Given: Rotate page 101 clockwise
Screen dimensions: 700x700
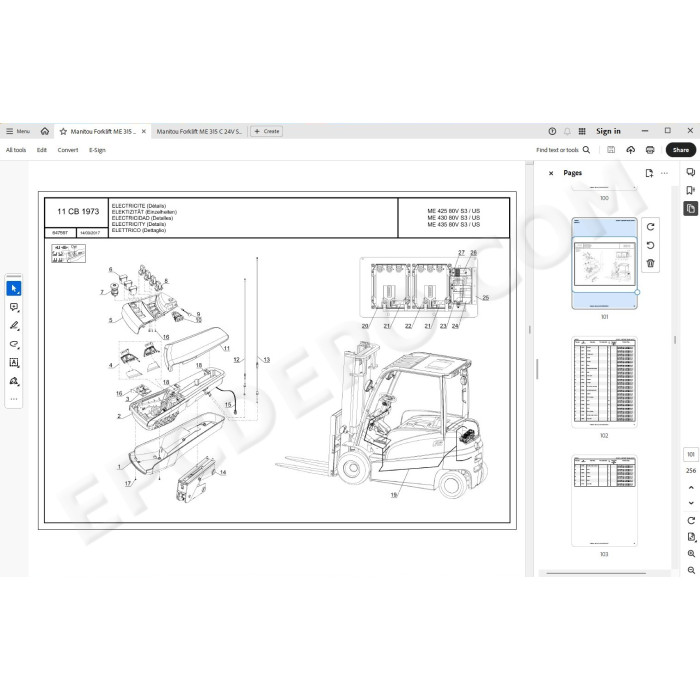Looking at the screenshot, I should pyautogui.click(x=650, y=227).
